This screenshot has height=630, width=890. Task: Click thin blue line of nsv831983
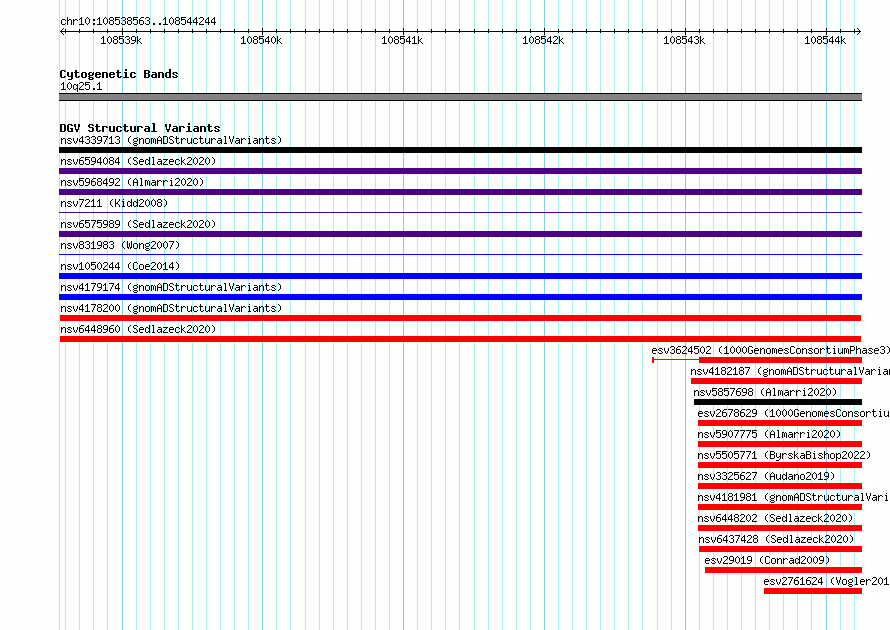[x=460, y=254]
